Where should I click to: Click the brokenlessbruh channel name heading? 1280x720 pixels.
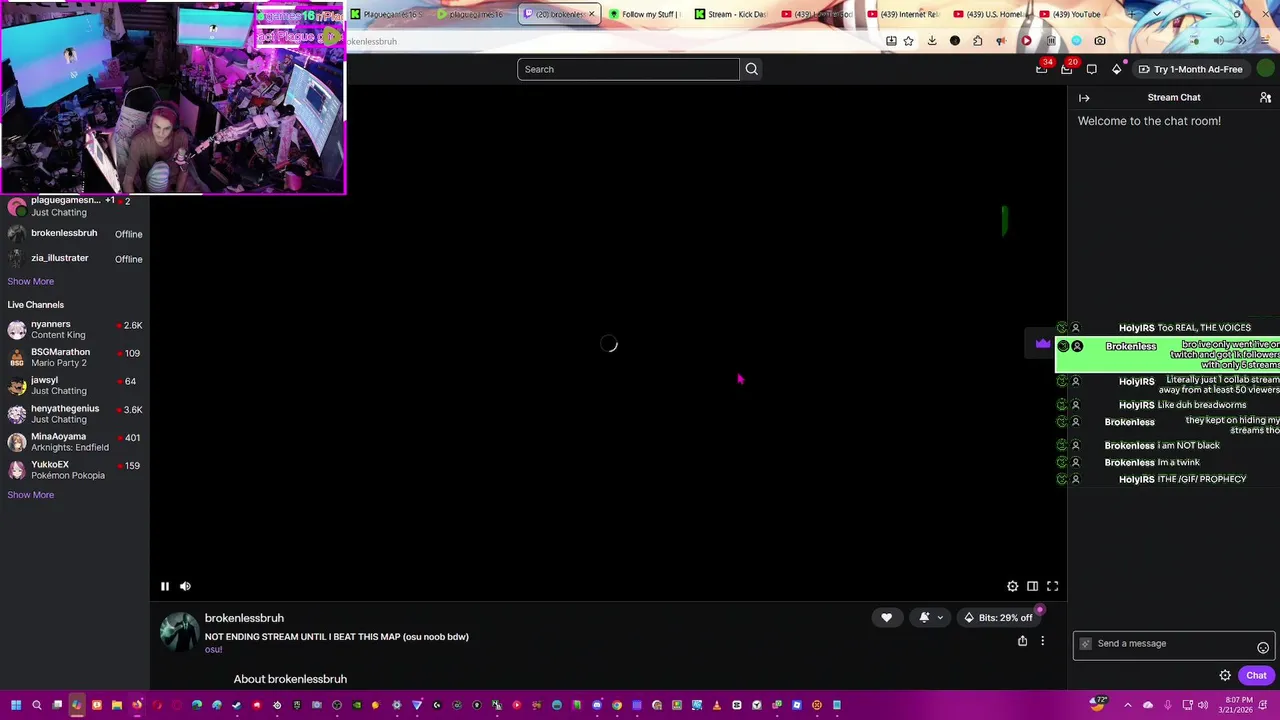tap(244, 618)
